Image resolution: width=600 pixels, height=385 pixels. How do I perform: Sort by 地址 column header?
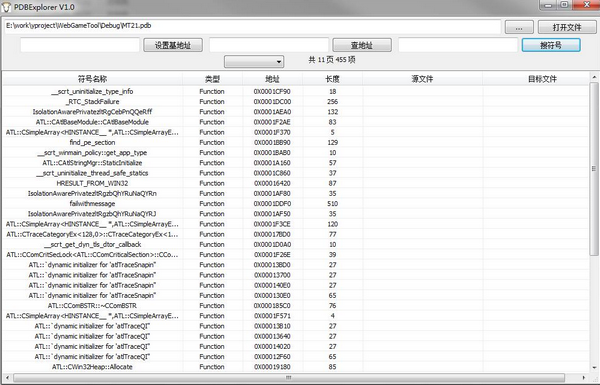click(272, 79)
